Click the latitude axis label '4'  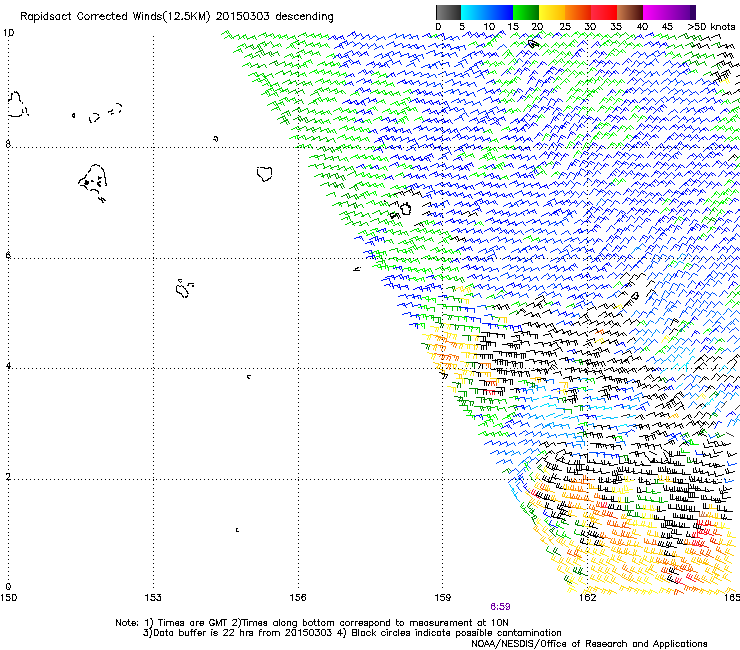pos(8,366)
